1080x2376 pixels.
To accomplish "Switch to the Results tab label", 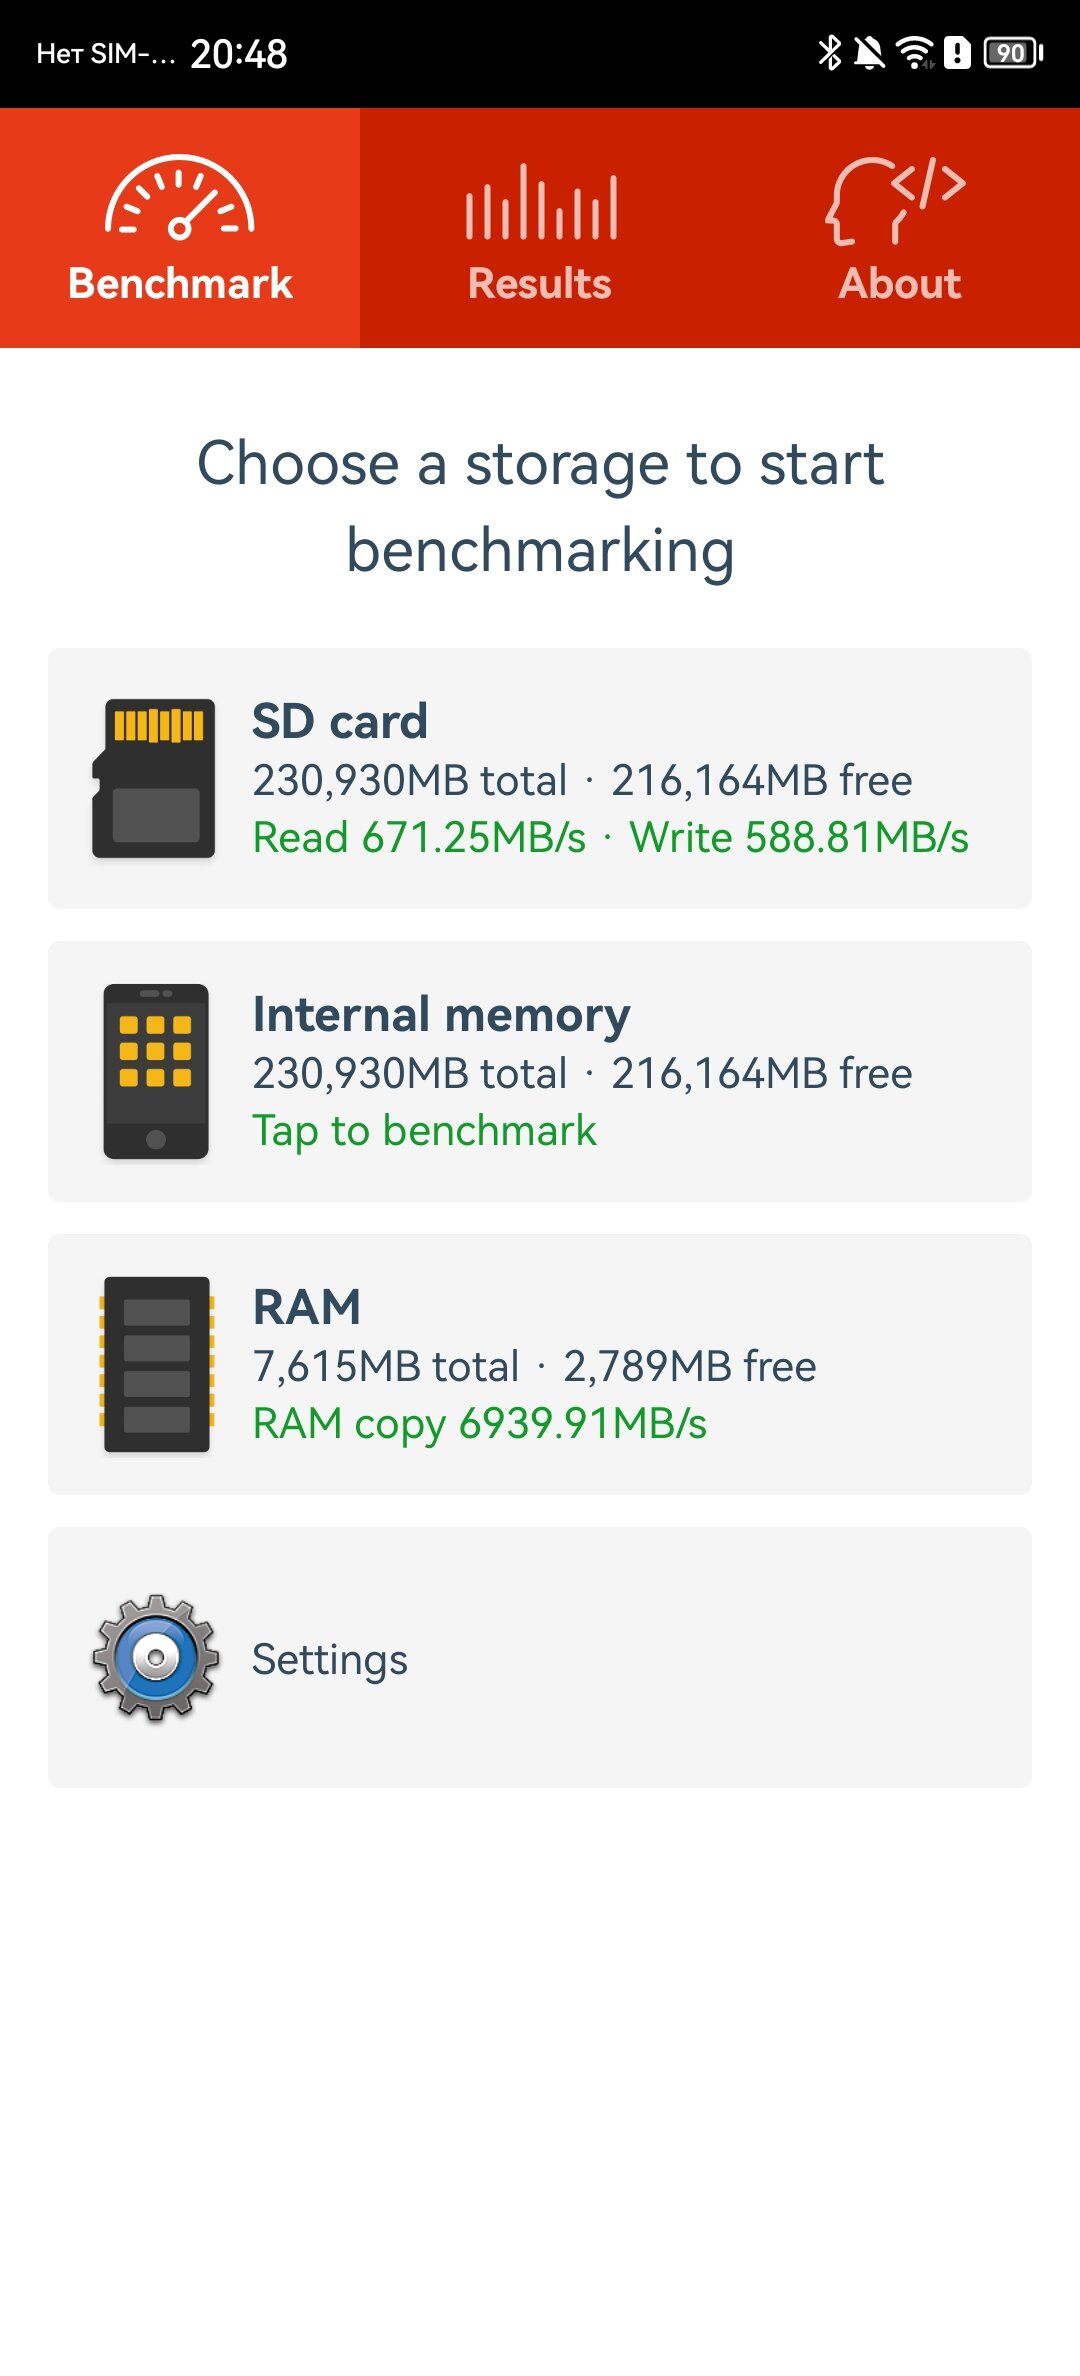I will (540, 284).
